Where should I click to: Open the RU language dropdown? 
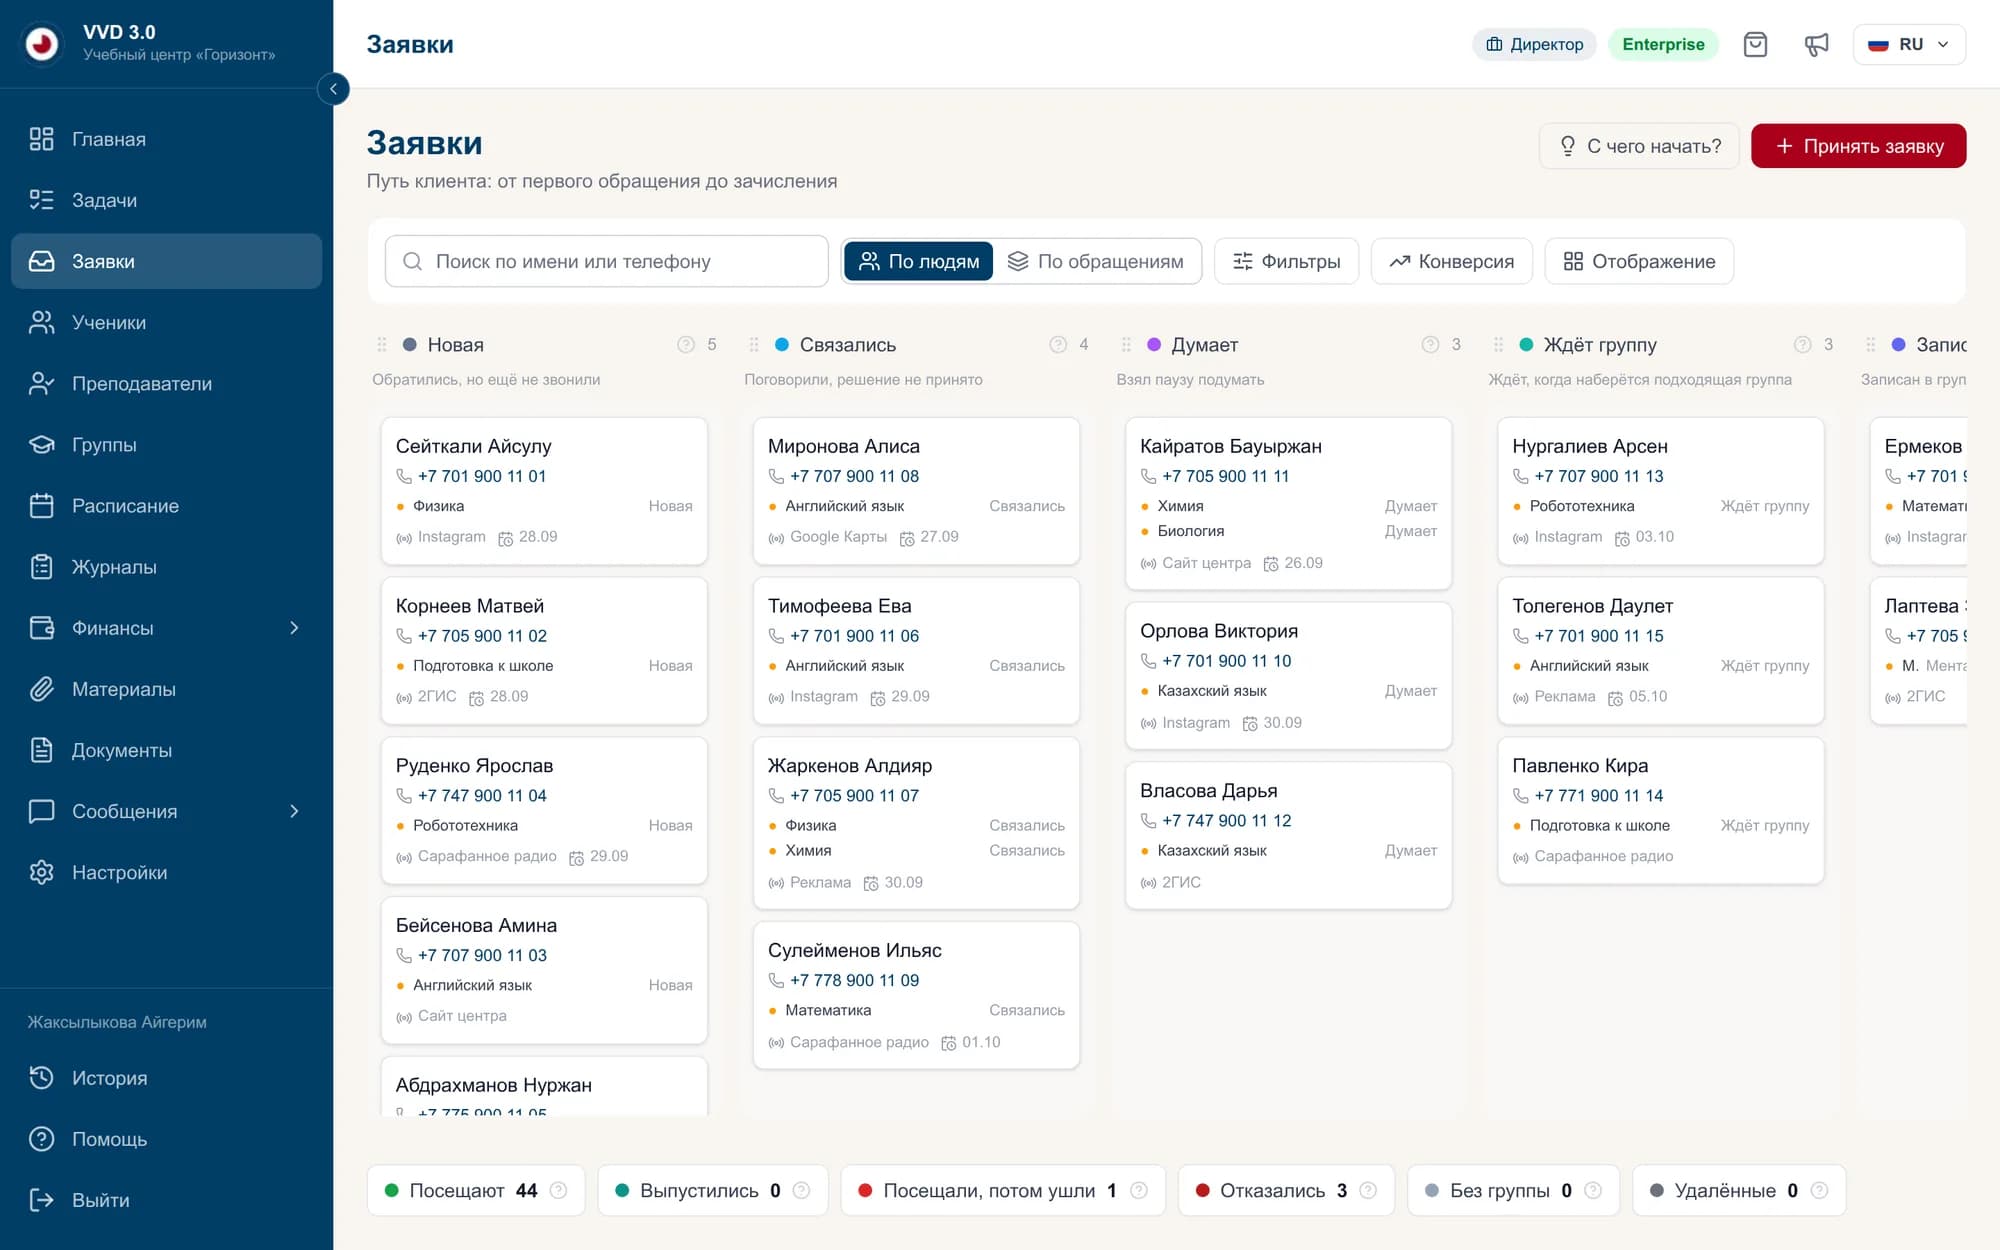point(1909,44)
